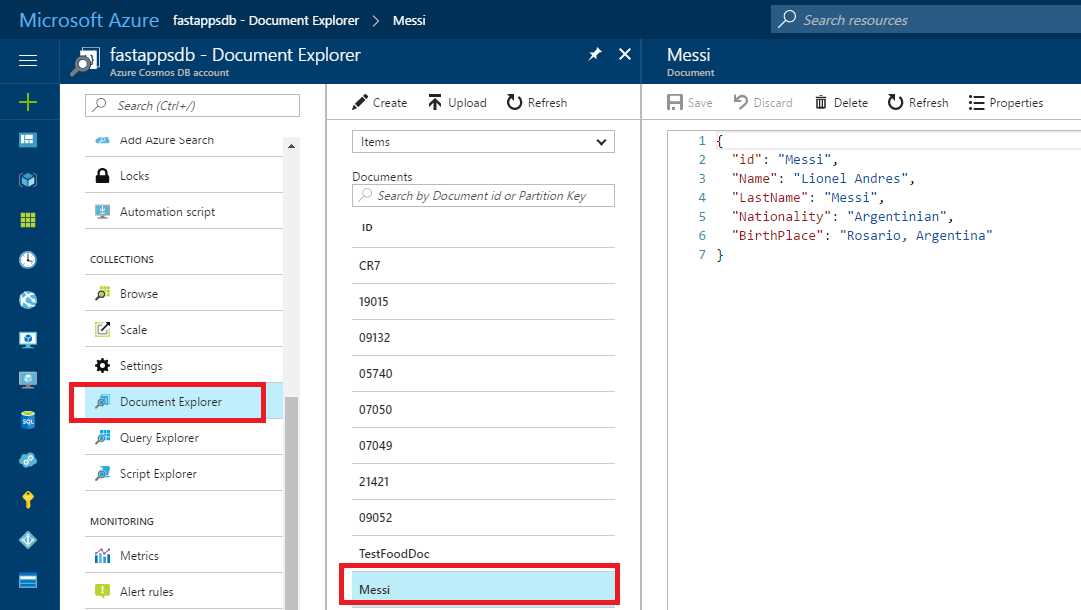Open Browse under Collections
1081x610 pixels.
184,294
